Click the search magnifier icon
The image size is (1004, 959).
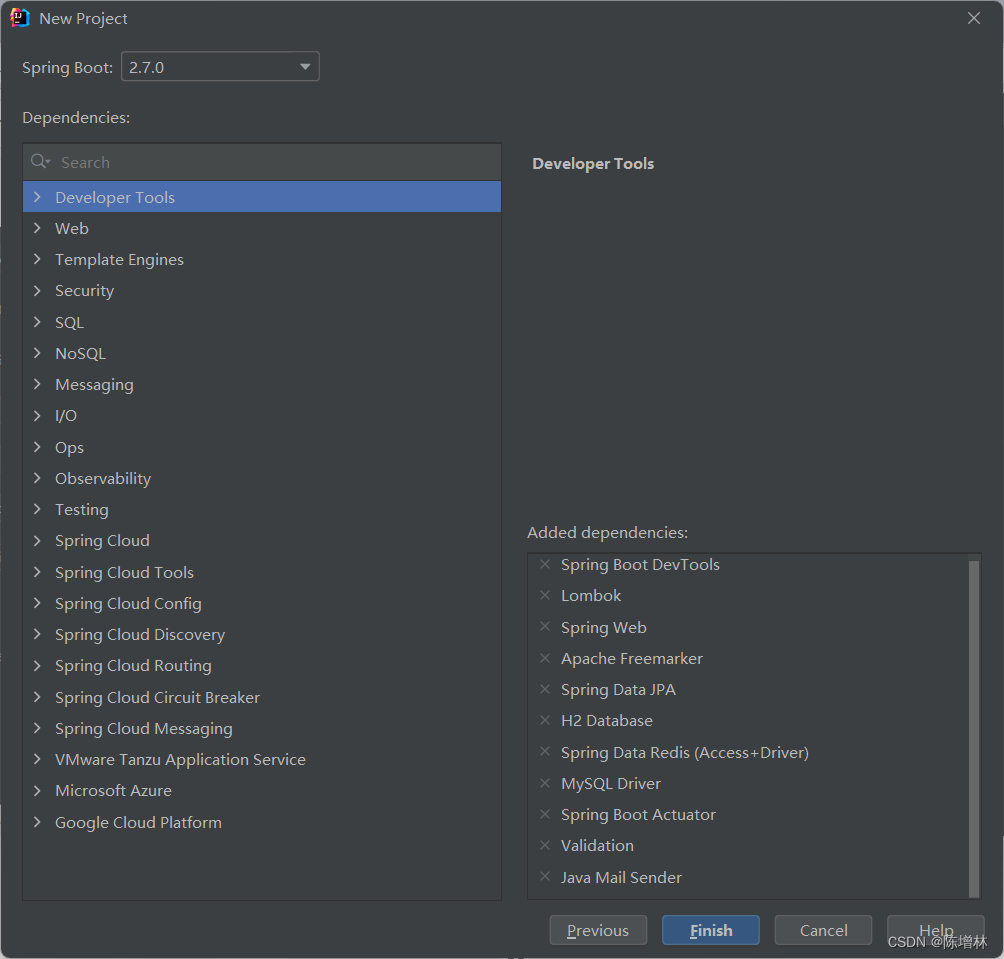tap(40, 161)
